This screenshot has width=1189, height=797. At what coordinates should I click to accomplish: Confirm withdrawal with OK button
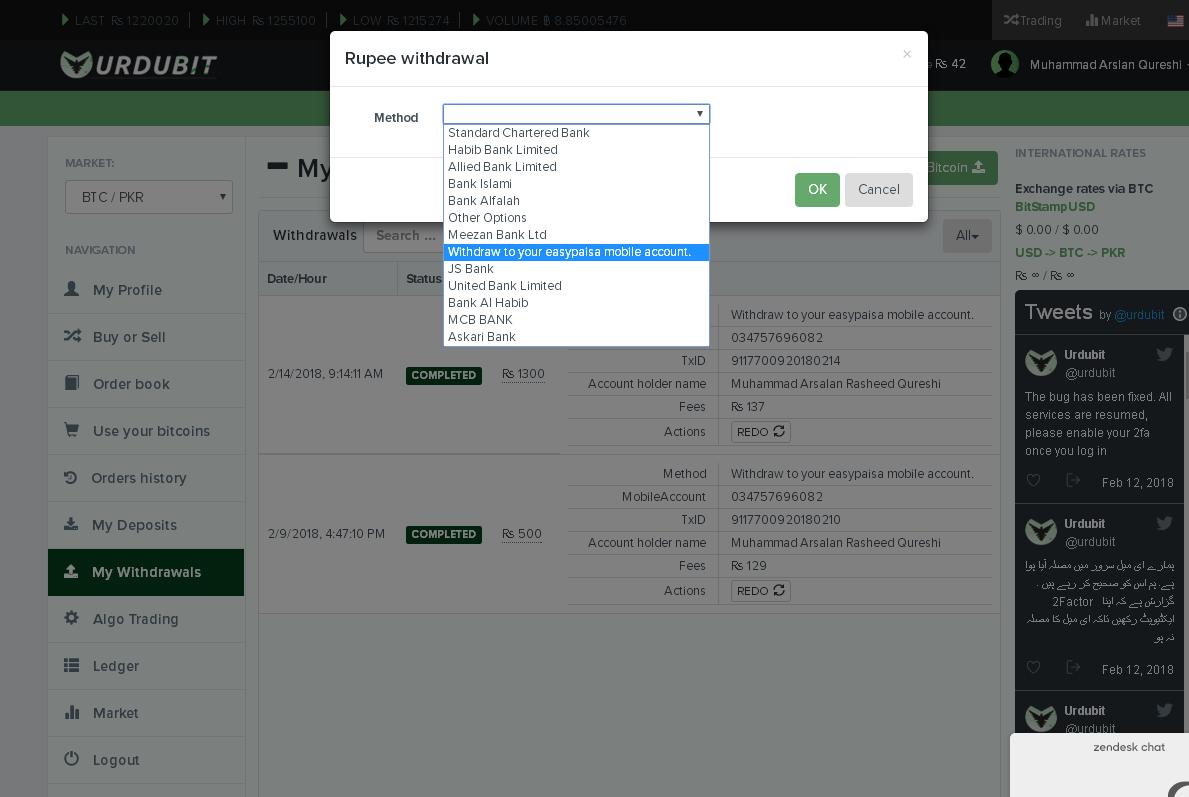coord(817,190)
